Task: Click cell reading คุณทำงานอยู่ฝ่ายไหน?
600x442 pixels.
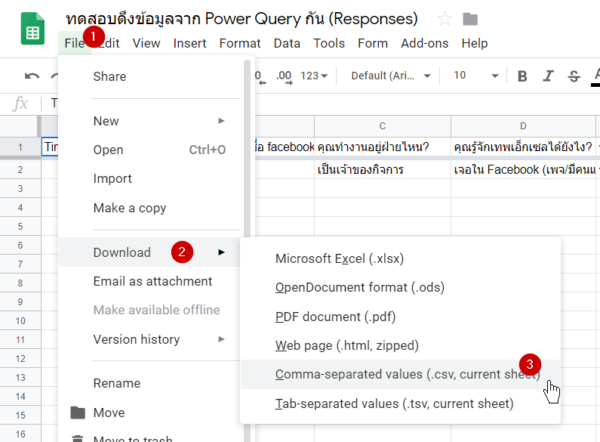Action: pos(382,147)
